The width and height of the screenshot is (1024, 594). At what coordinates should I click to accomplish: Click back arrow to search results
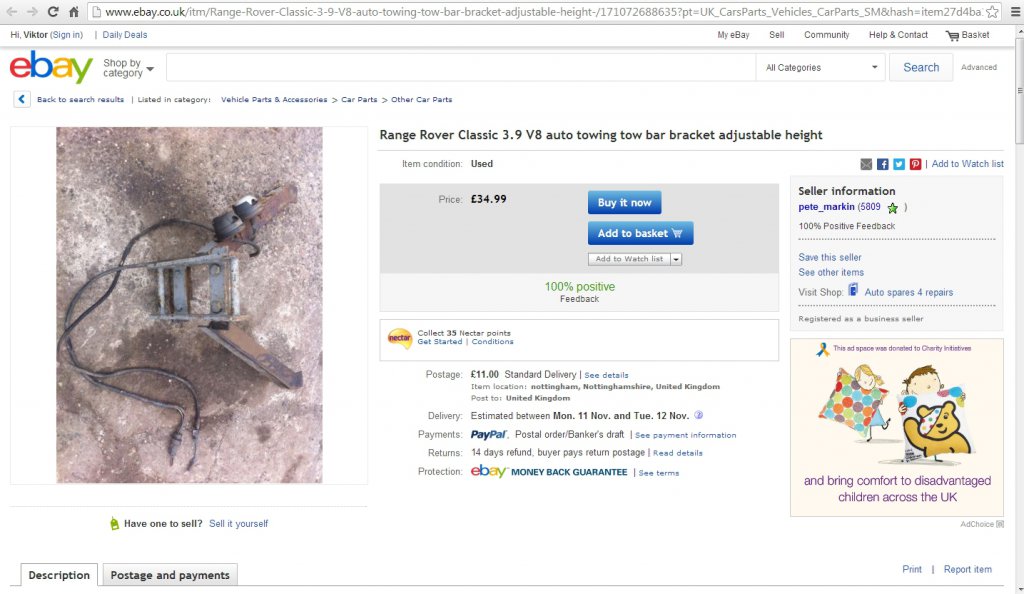coord(22,99)
